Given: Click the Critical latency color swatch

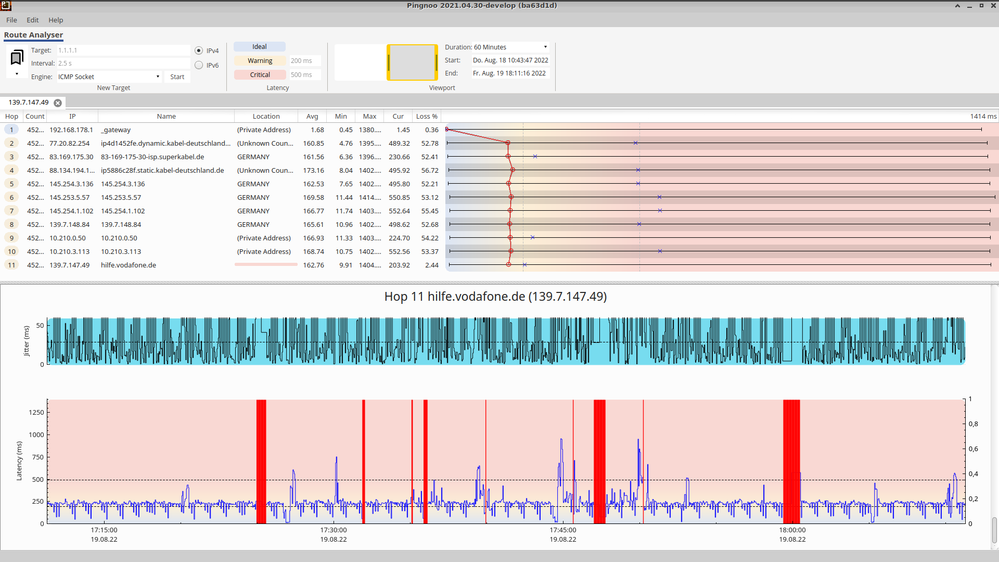Looking at the screenshot, I should click(x=260, y=75).
